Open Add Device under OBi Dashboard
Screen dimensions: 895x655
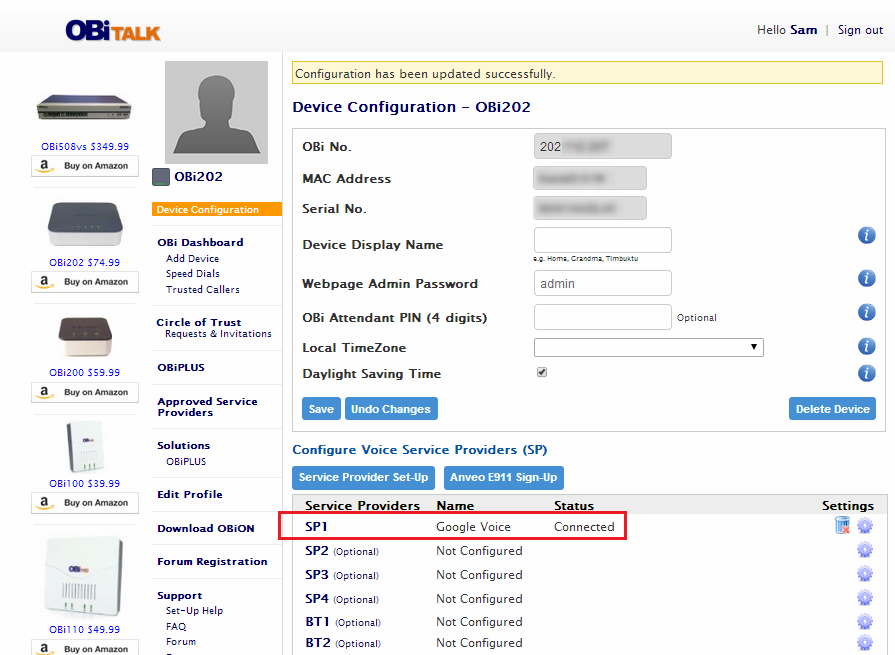point(192,258)
